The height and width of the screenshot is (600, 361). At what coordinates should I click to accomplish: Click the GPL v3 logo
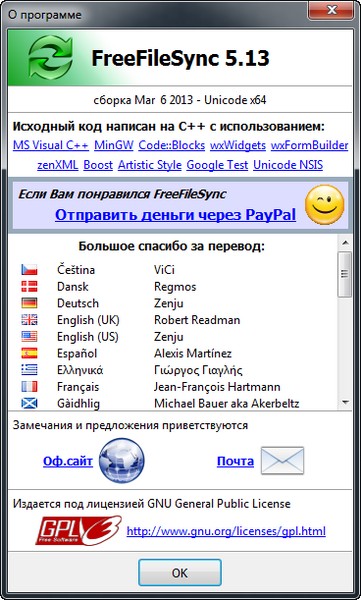tap(78, 530)
